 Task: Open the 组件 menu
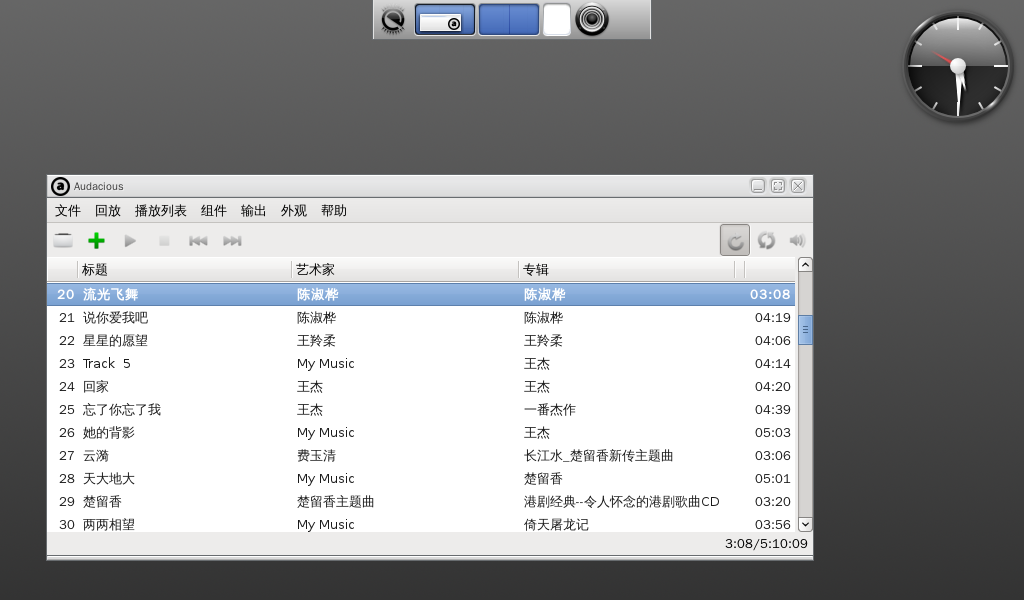click(x=214, y=210)
